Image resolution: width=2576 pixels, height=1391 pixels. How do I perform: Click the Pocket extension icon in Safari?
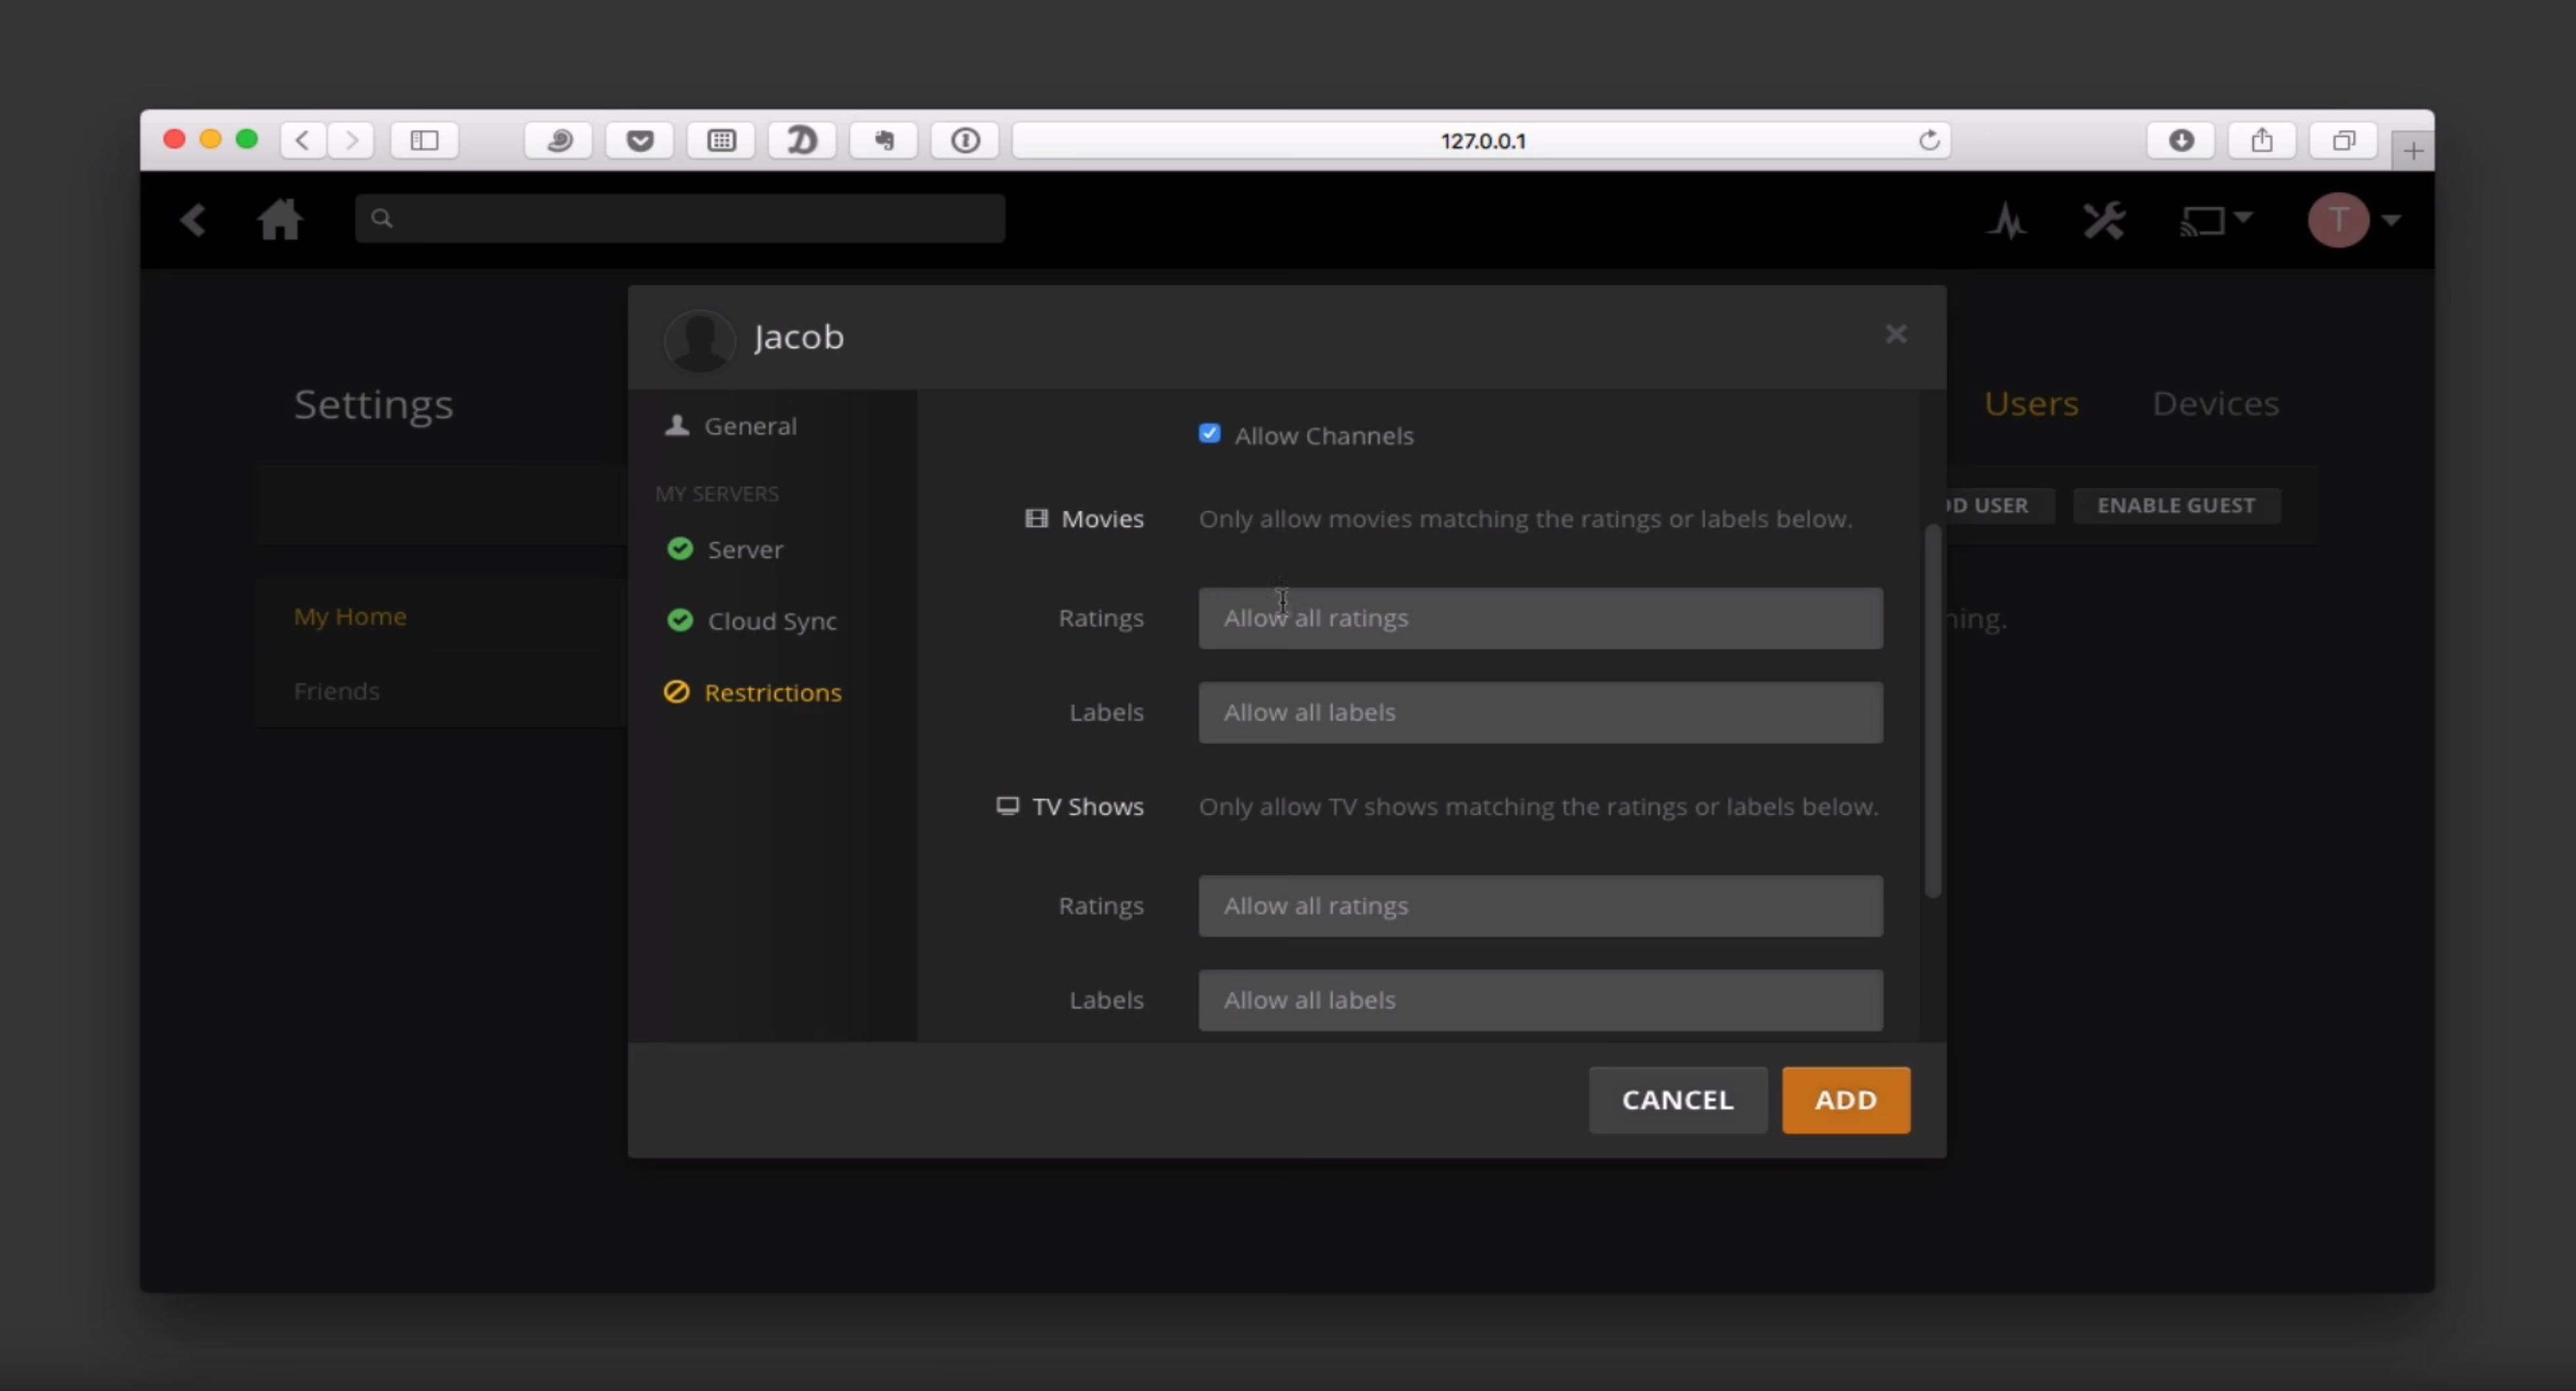click(640, 140)
